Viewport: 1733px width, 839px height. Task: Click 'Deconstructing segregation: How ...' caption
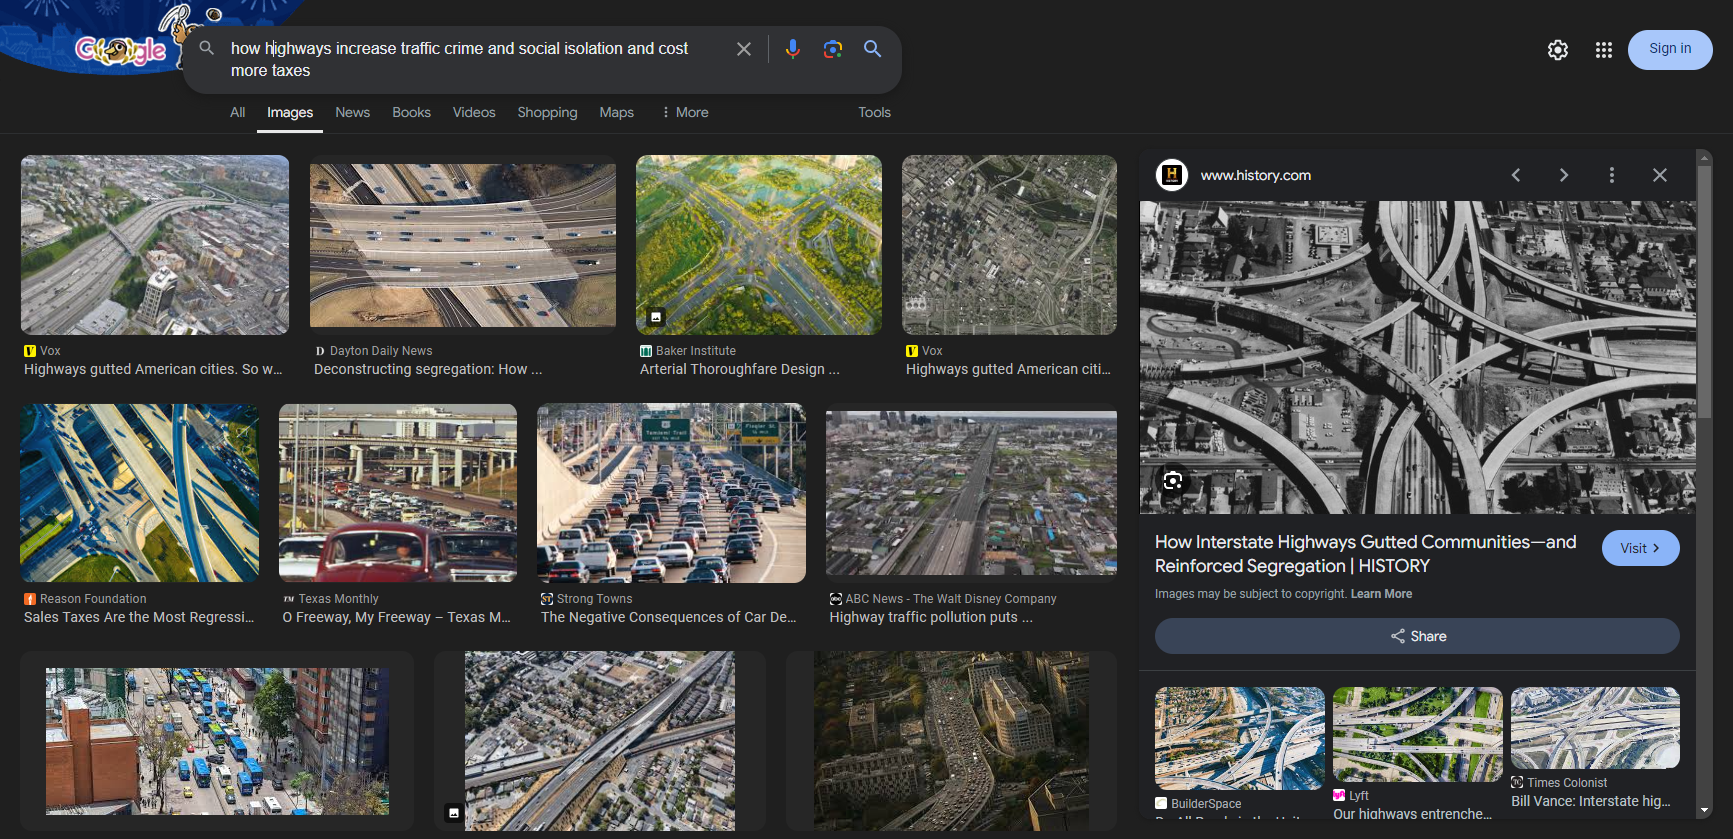point(428,370)
